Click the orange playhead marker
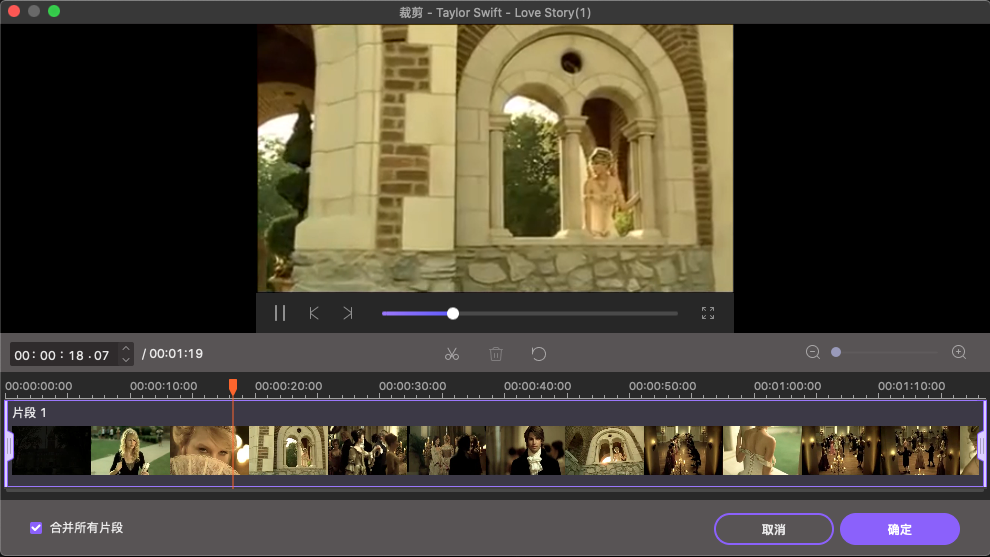Screen dimensions: 990x557 (x=233, y=385)
